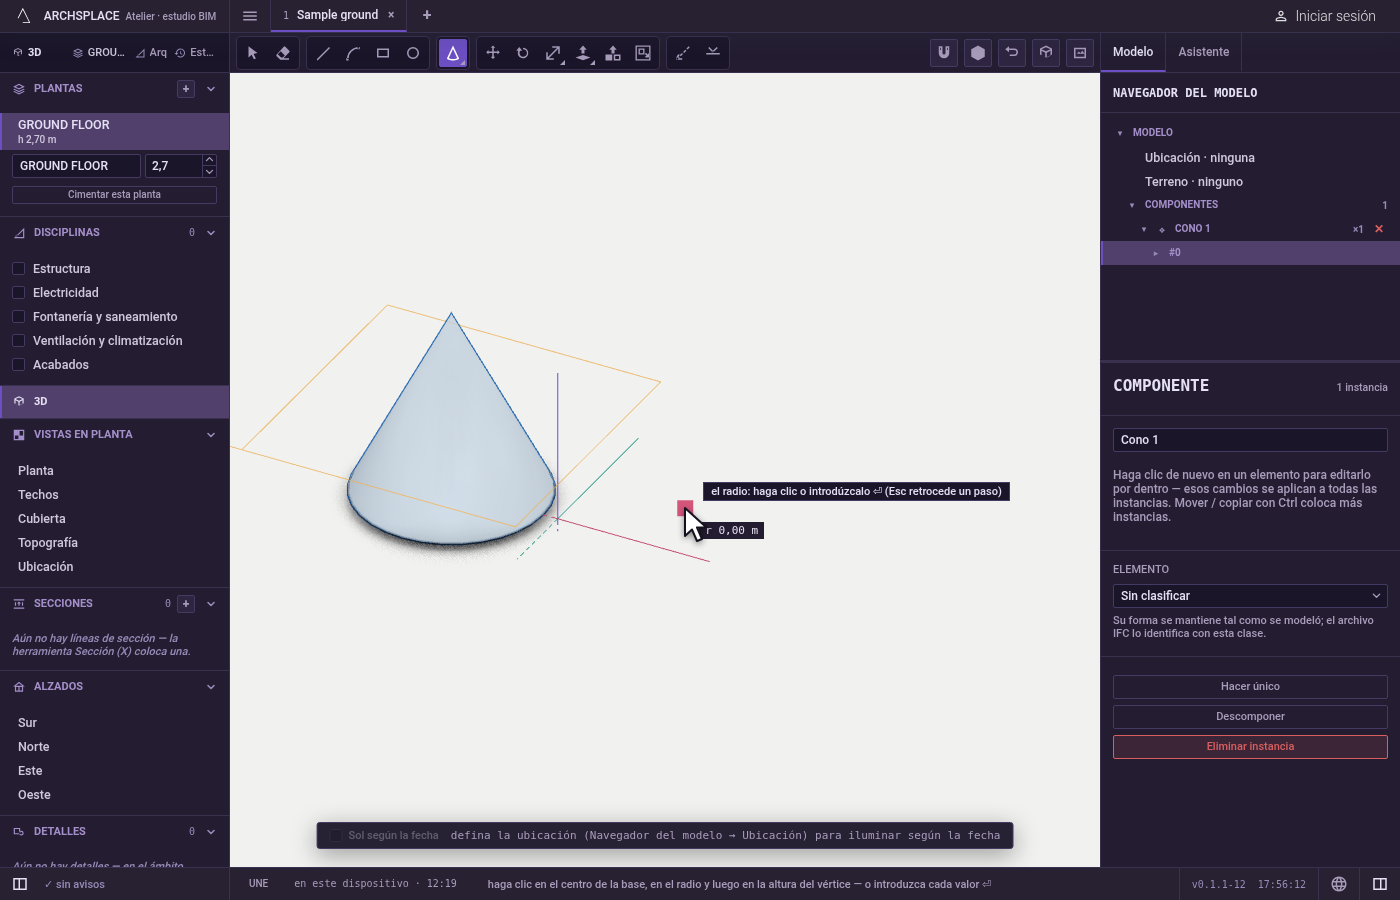Check the Electricidad discipline
Screen dimensions: 1400x900
click(x=18, y=293)
